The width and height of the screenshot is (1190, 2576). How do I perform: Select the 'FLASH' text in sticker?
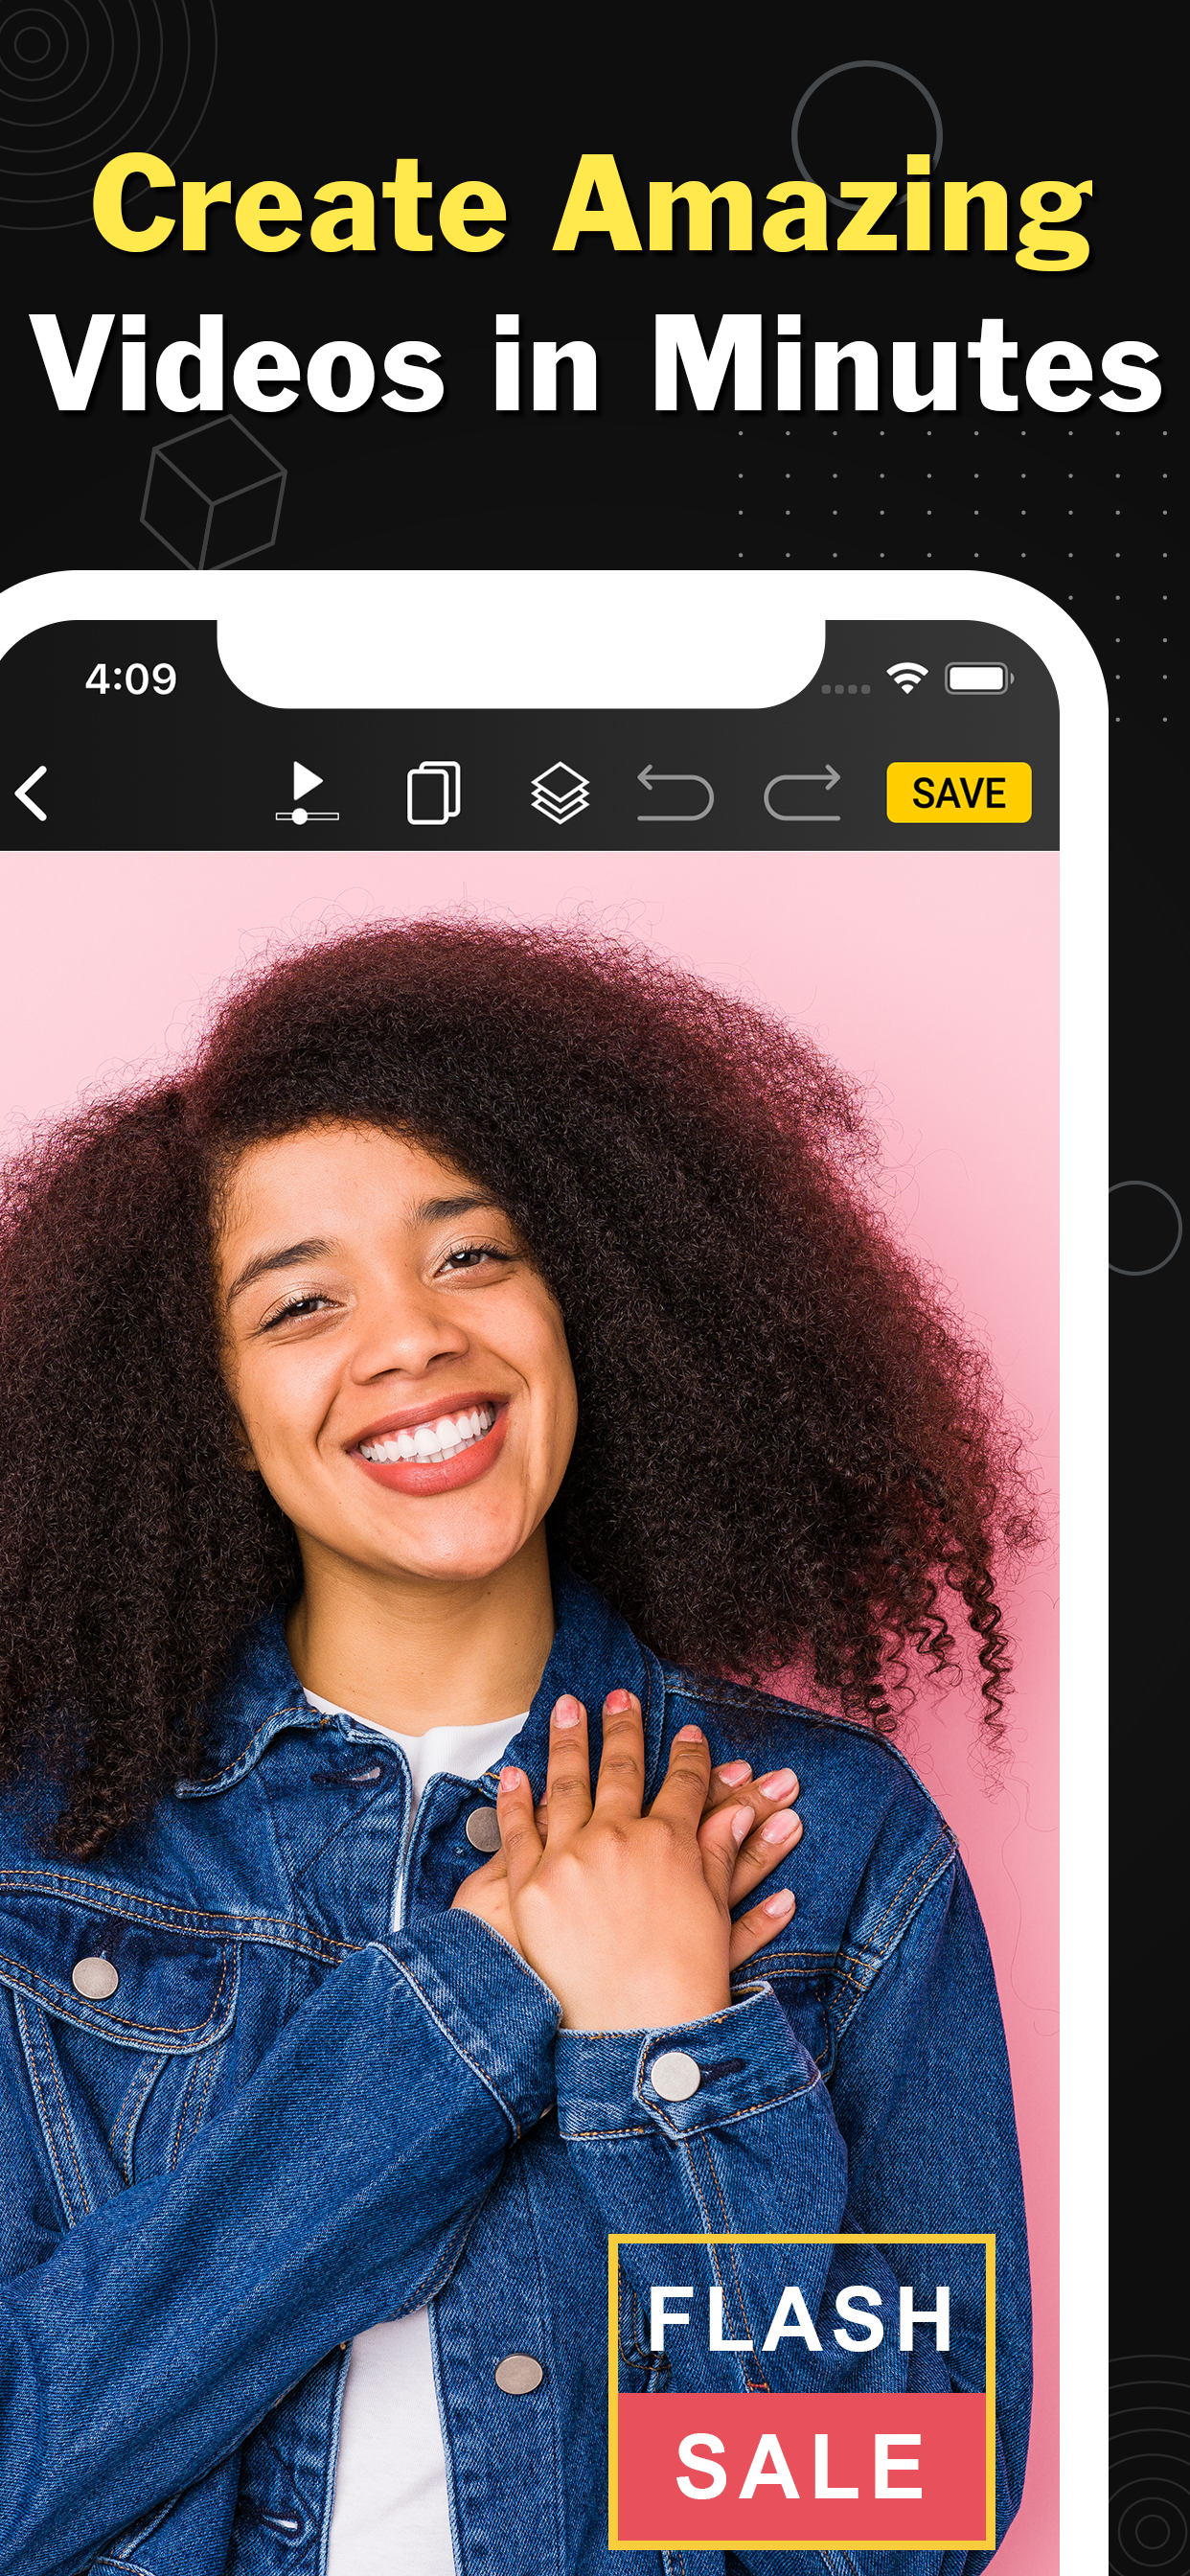800,2320
